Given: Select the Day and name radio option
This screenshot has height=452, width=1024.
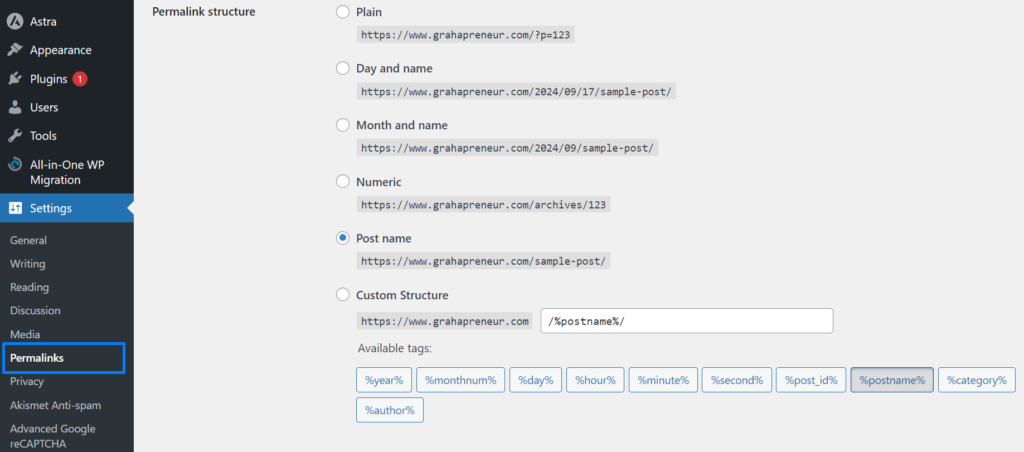Looking at the screenshot, I should [343, 68].
